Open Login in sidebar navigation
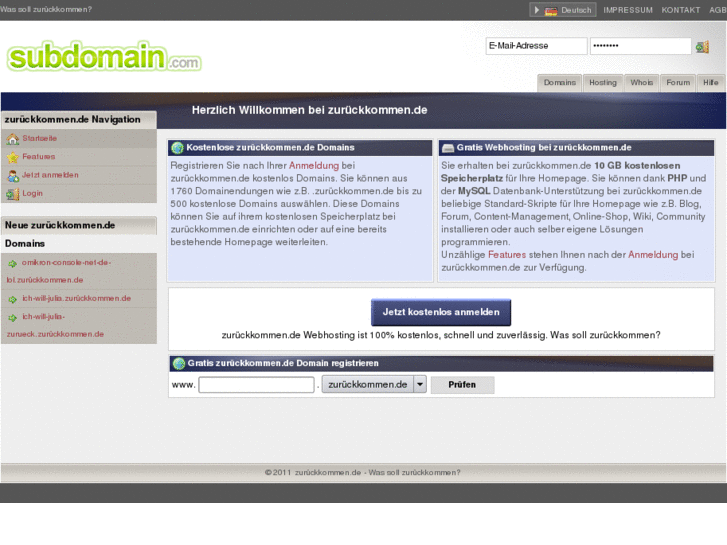Screen dimensions: 727x545 coord(32,193)
